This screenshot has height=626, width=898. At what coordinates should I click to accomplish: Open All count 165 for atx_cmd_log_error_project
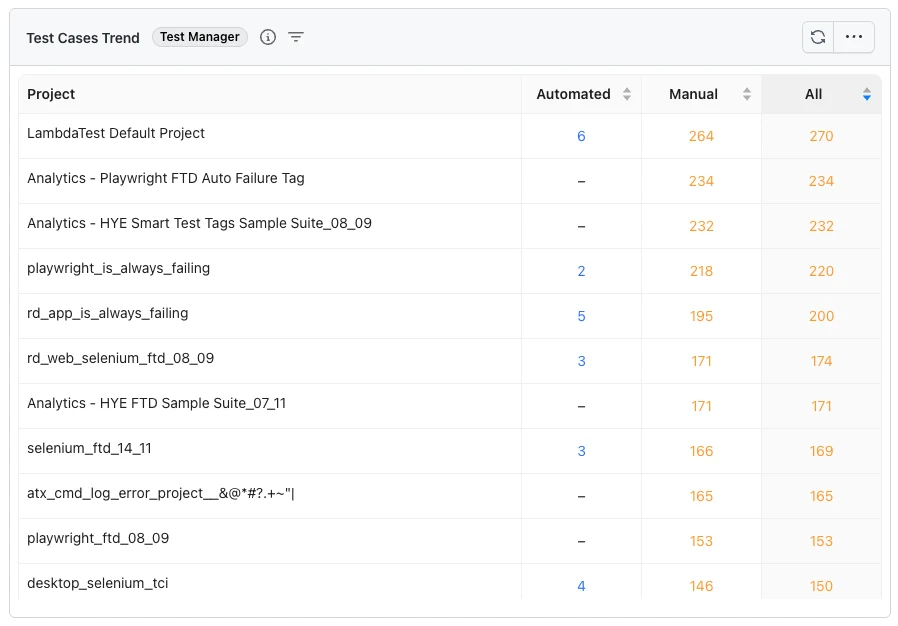[x=821, y=496]
